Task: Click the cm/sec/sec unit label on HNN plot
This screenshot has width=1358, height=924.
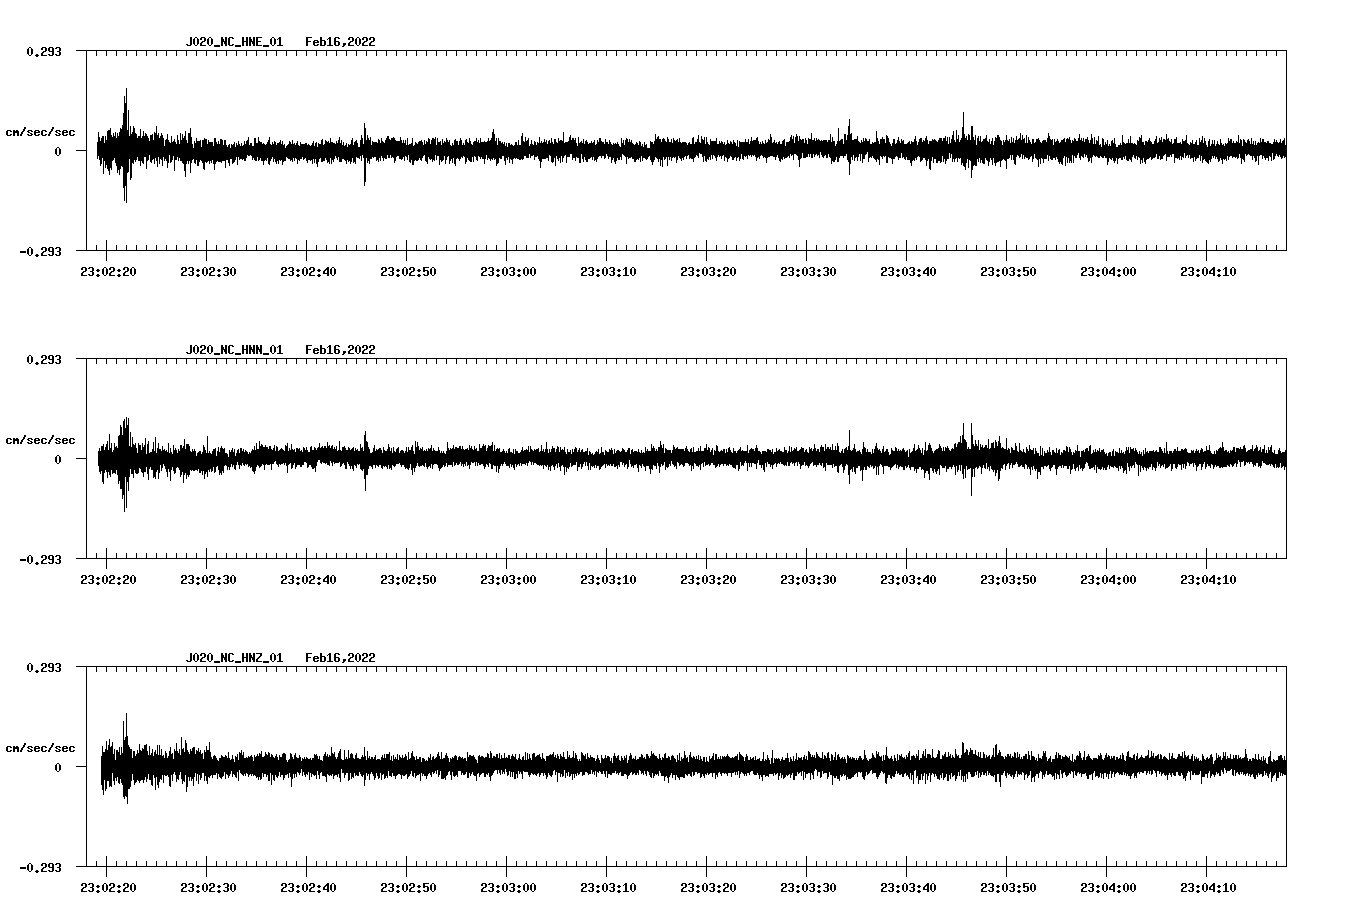Action: [40, 441]
